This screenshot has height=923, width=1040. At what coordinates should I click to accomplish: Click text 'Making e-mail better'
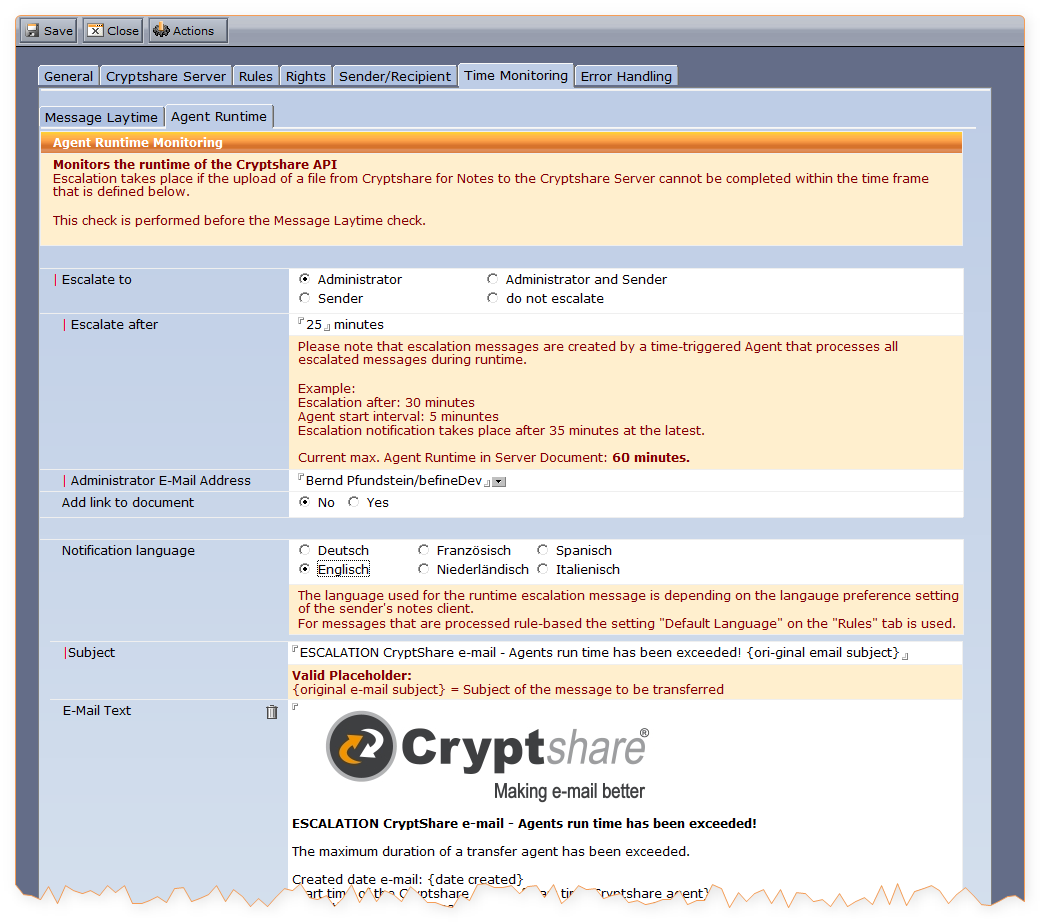pos(569,791)
